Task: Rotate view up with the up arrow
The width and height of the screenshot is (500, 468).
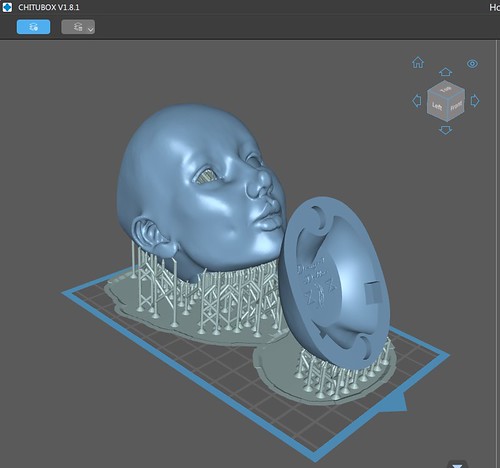Action: coord(445,72)
